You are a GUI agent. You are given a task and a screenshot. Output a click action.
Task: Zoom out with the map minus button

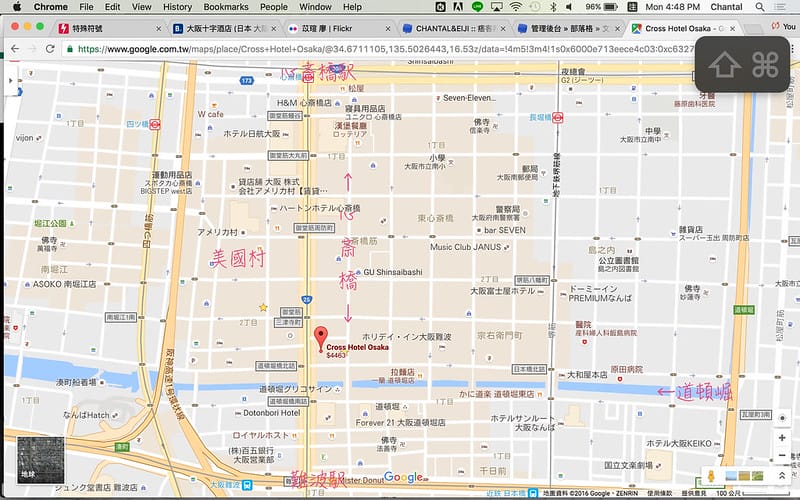tap(782, 455)
